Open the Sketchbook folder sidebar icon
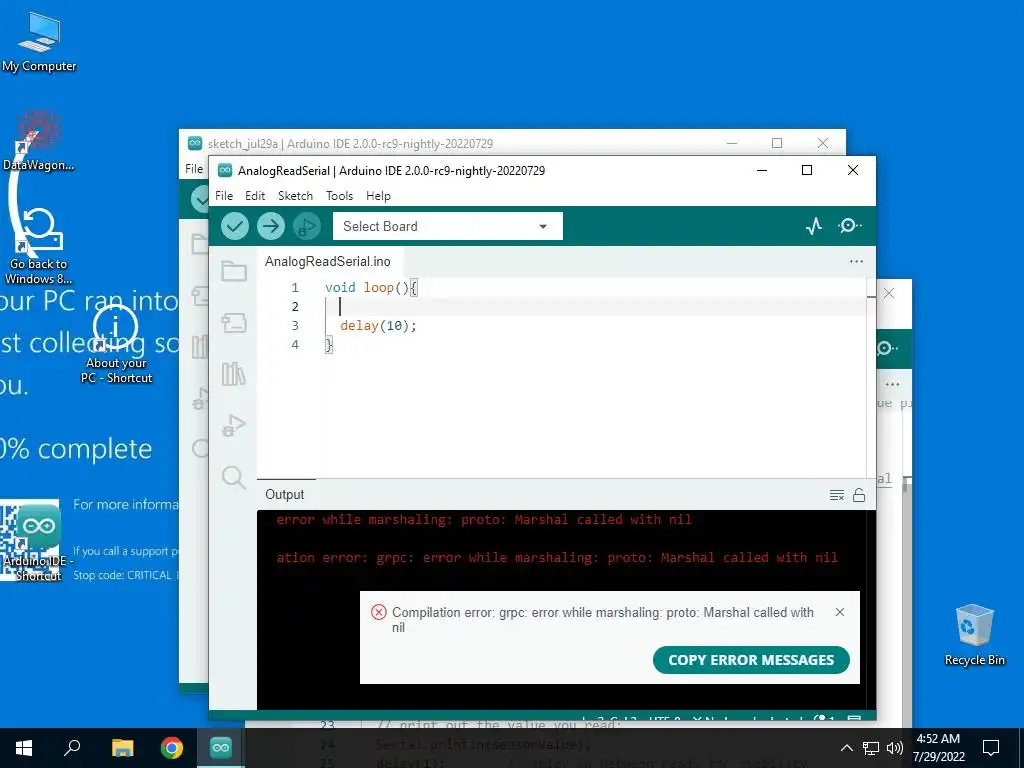This screenshot has width=1024, height=768. [x=234, y=272]
